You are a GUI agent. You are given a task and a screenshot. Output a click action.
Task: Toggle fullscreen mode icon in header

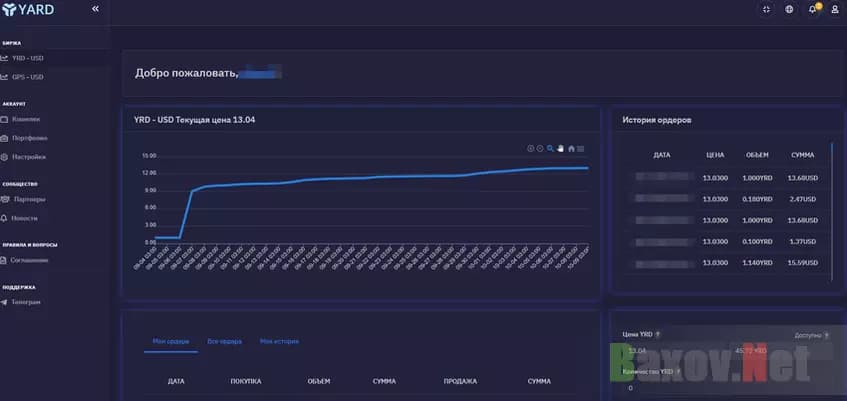point(766,9)
